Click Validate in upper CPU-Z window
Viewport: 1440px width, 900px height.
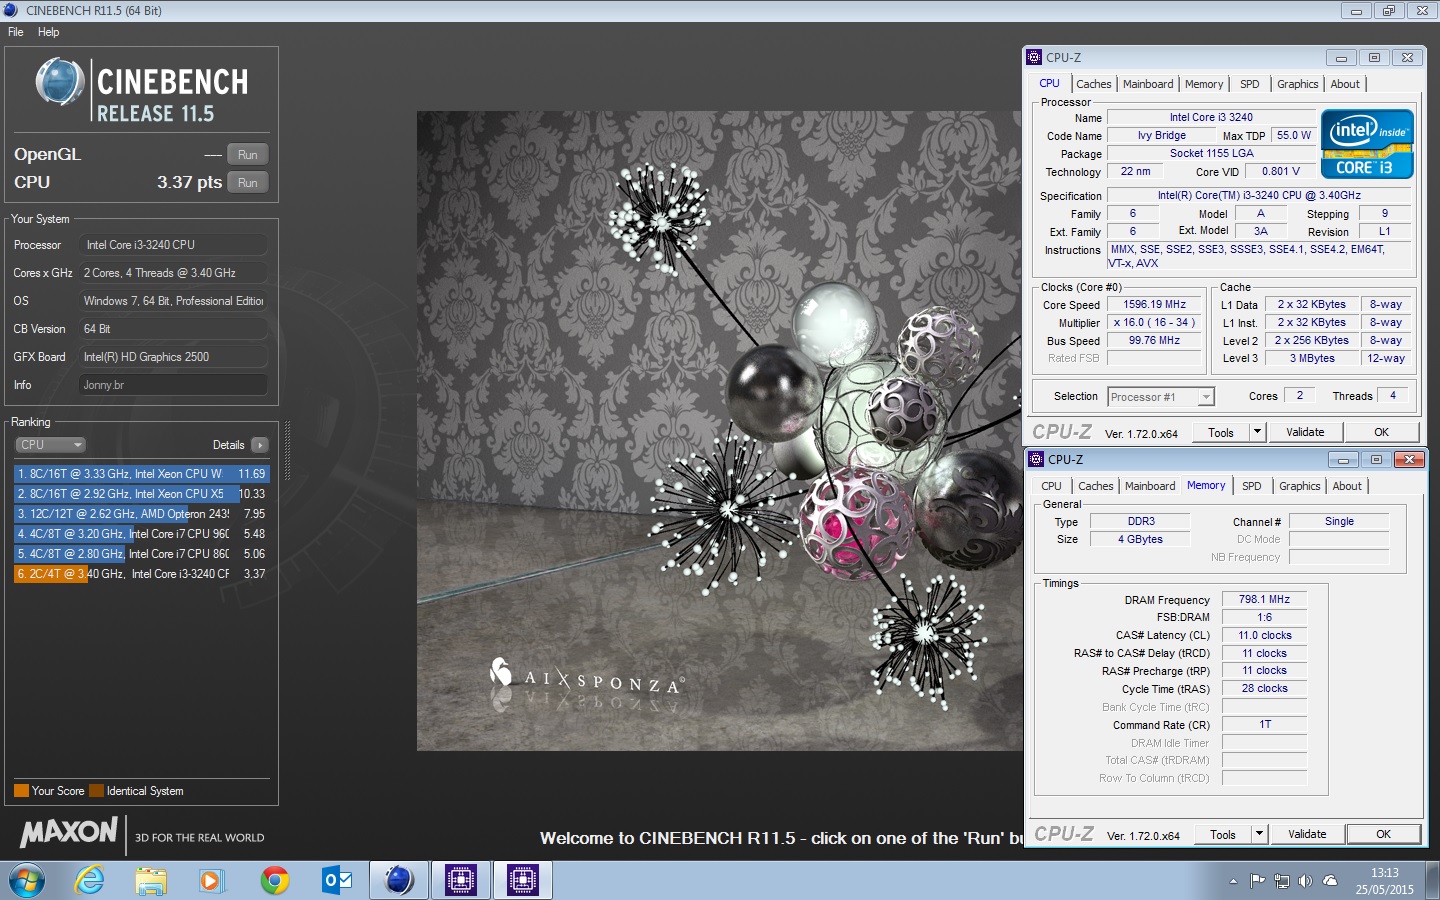click(1305, 433)
